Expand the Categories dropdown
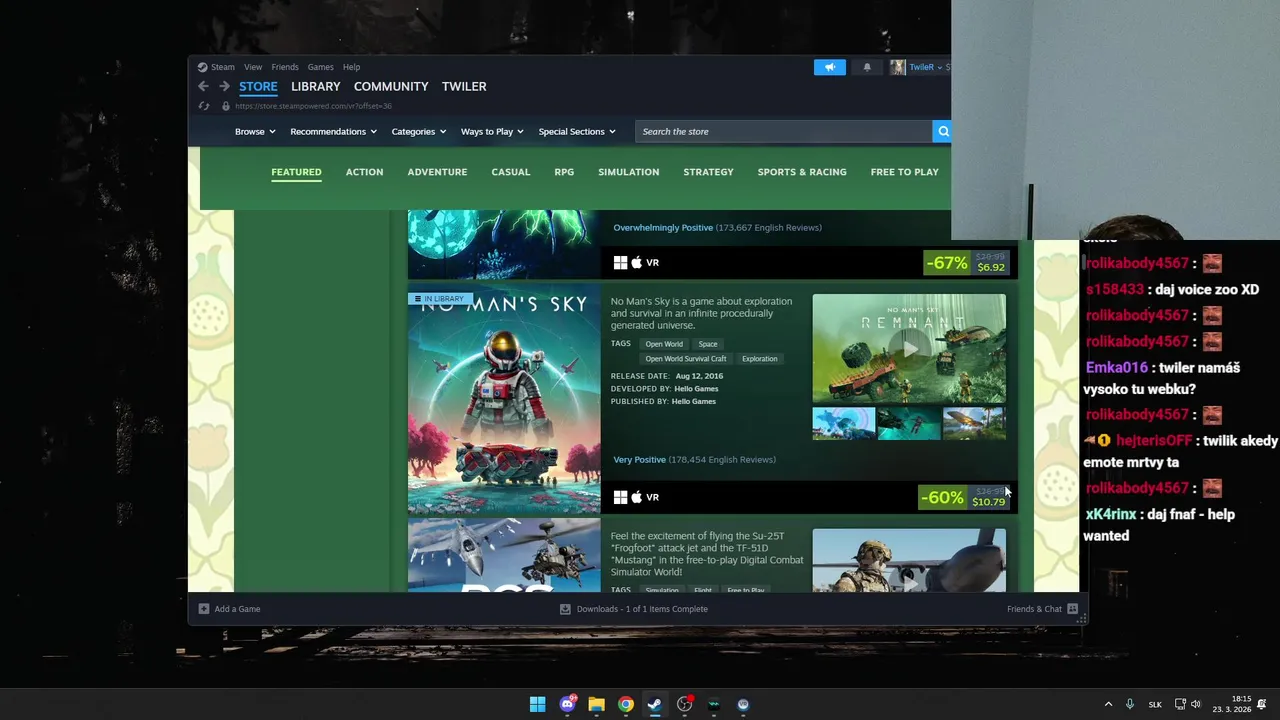 [418, 131]
